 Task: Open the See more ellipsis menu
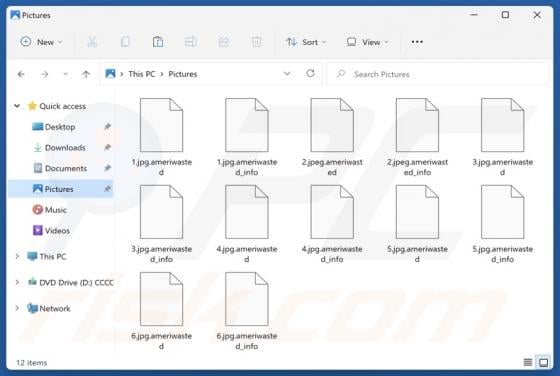[x=417, y=42]
